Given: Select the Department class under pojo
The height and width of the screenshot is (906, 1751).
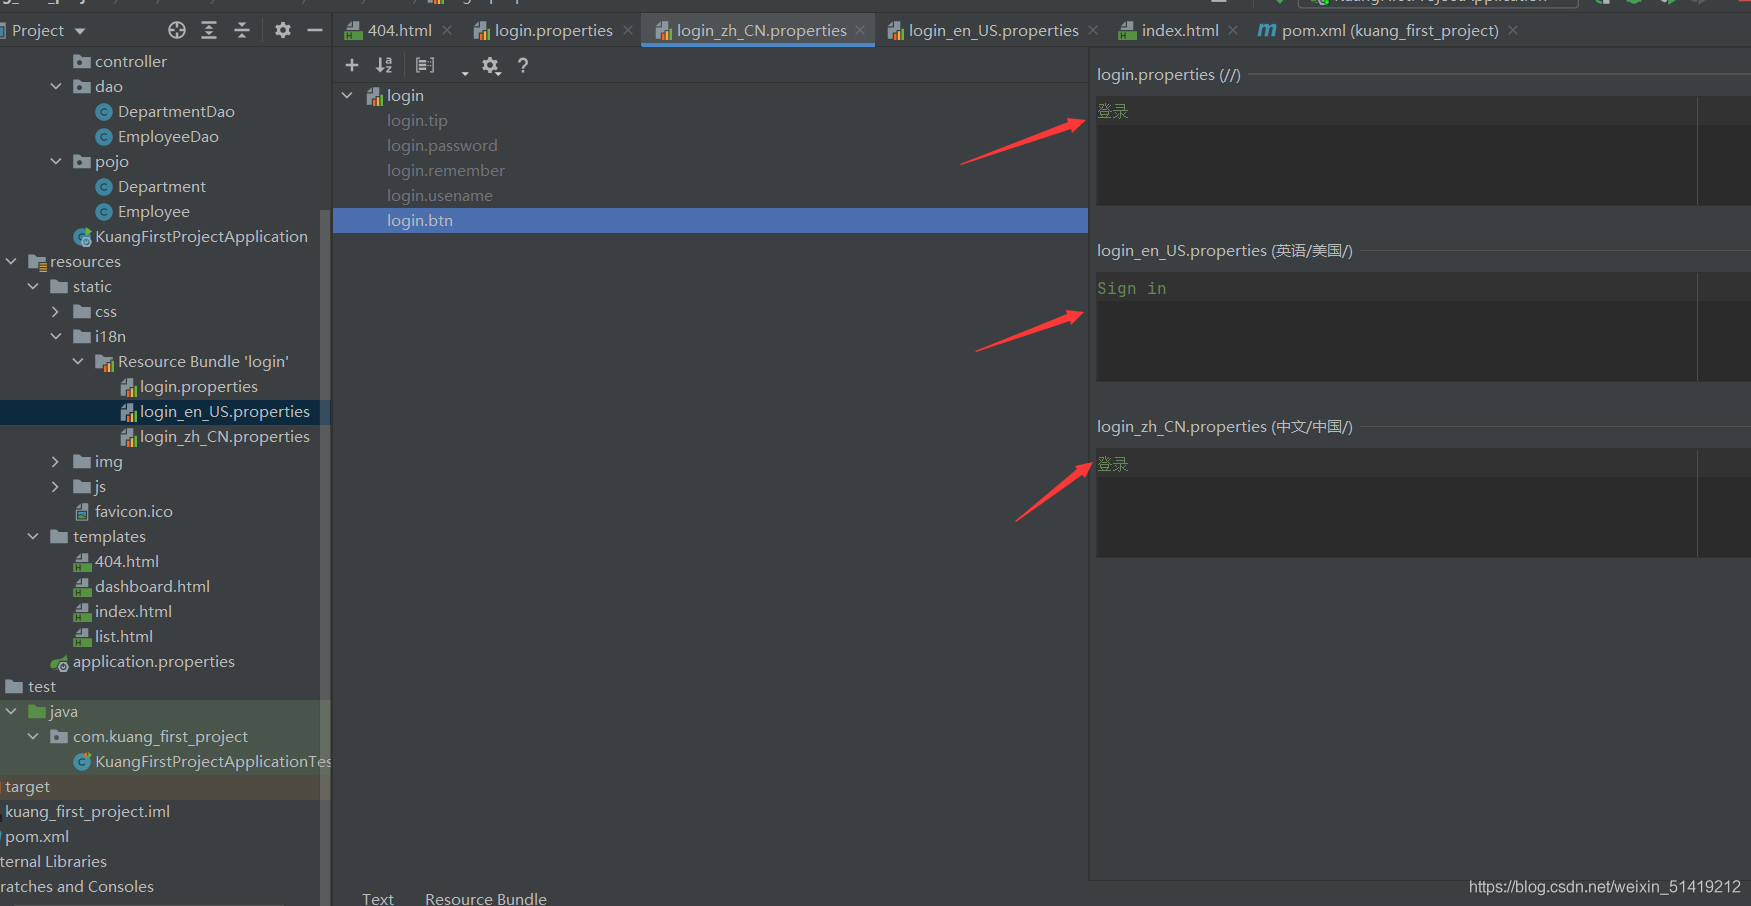Looking at the screenshot, I should (162, 186).
